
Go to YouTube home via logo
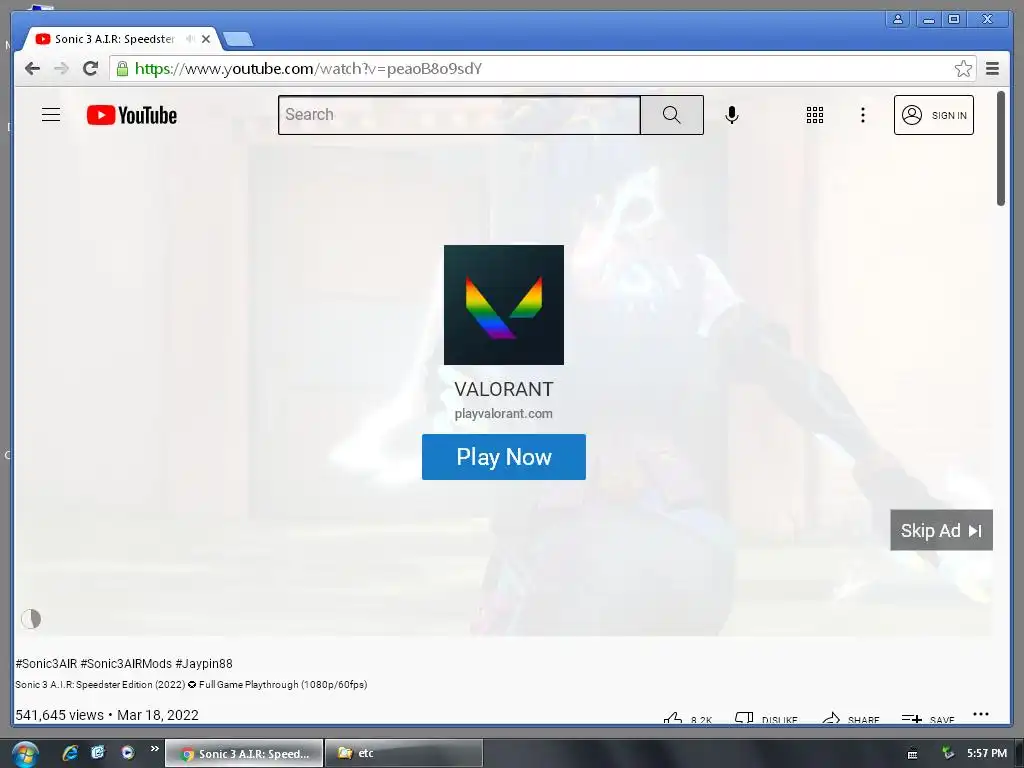coord(131,115)
